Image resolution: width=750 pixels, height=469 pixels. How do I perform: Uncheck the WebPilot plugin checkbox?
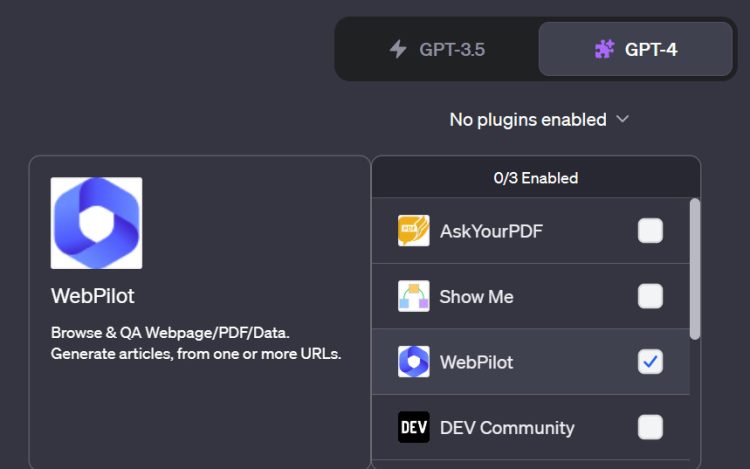650,362
